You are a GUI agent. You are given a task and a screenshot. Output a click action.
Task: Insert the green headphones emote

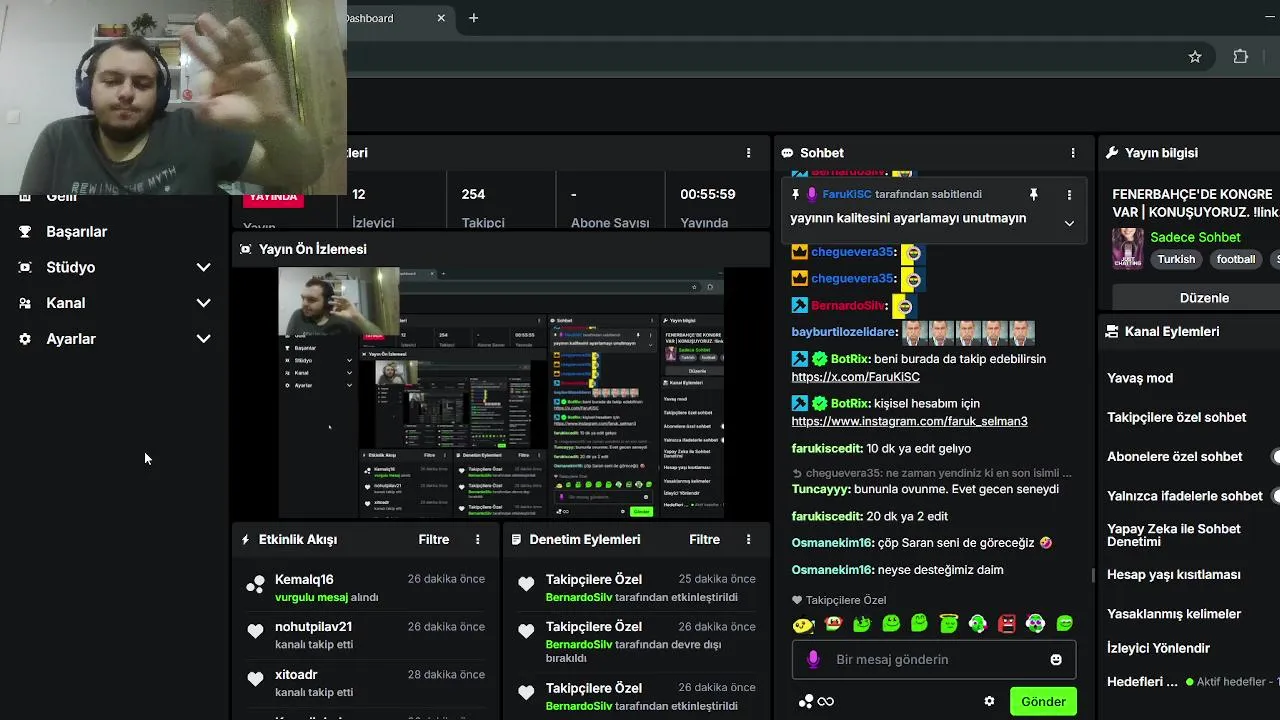pos(978,624)
